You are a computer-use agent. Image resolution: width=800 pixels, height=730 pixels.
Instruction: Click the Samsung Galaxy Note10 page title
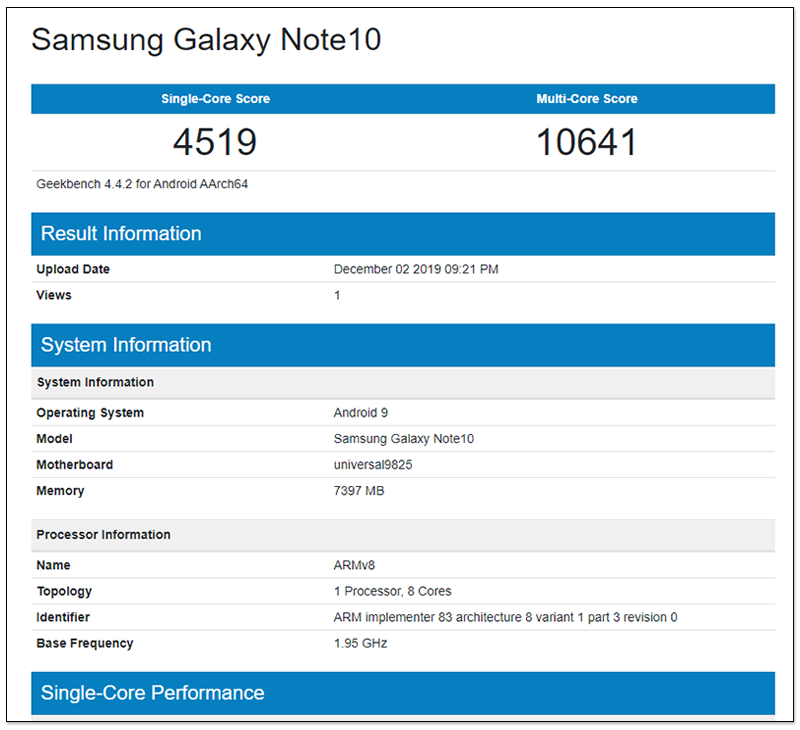pyautogui.click(x=206, y=40)
